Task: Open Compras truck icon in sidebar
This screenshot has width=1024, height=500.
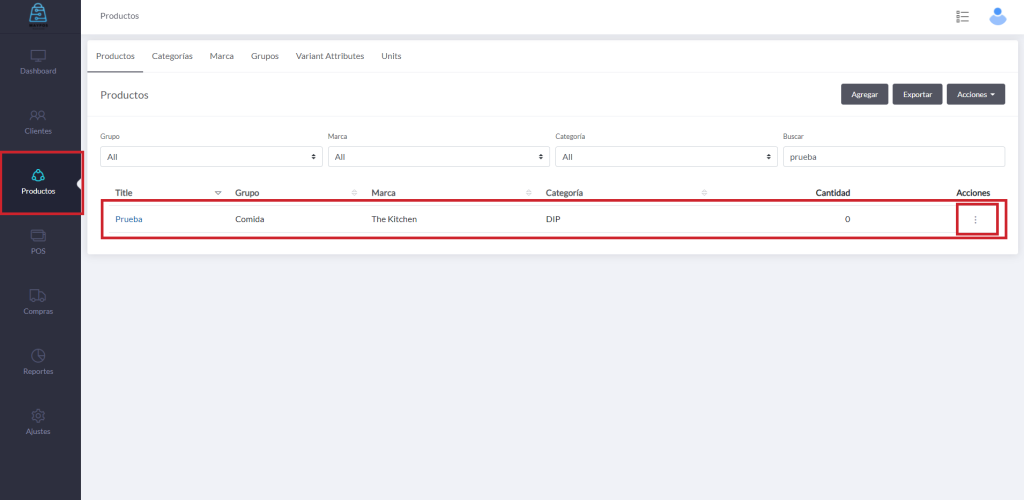Action: pyautogui.click(x=38, y=296)
